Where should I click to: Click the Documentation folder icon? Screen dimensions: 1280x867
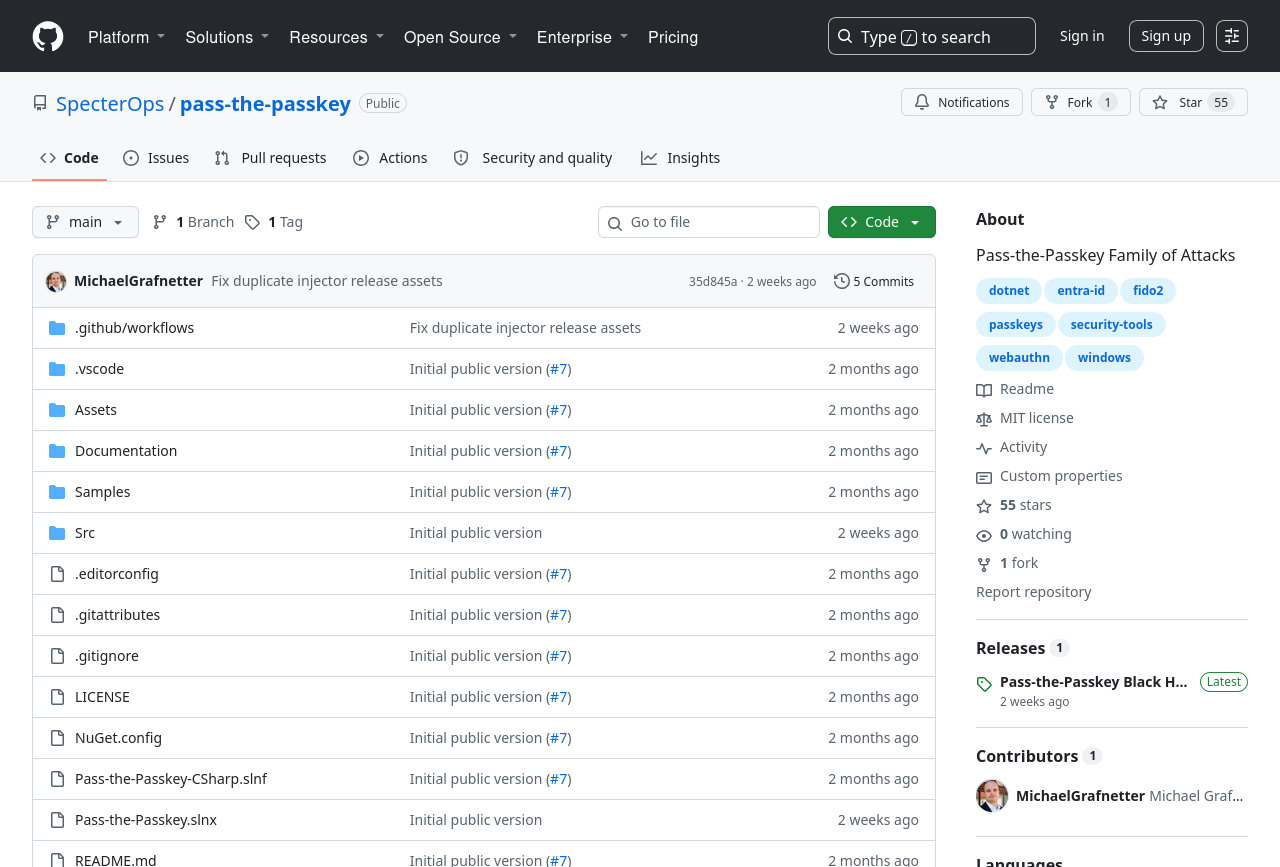tap(57, 451)
